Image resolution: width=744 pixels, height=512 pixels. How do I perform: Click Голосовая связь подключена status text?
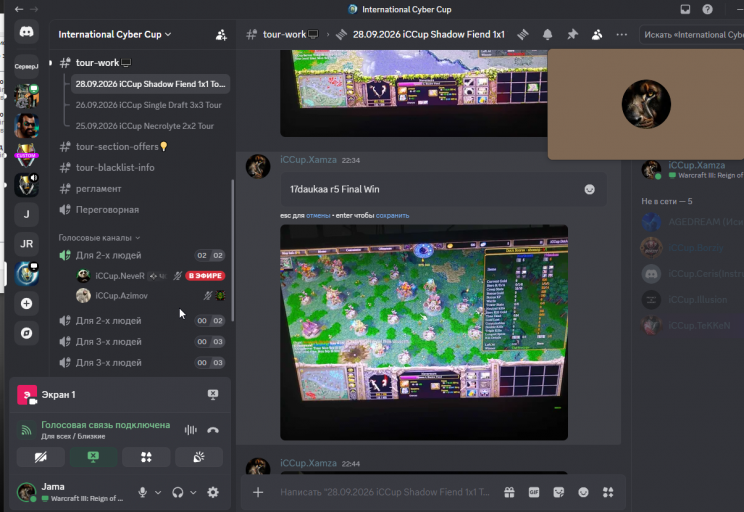[105, 425]
